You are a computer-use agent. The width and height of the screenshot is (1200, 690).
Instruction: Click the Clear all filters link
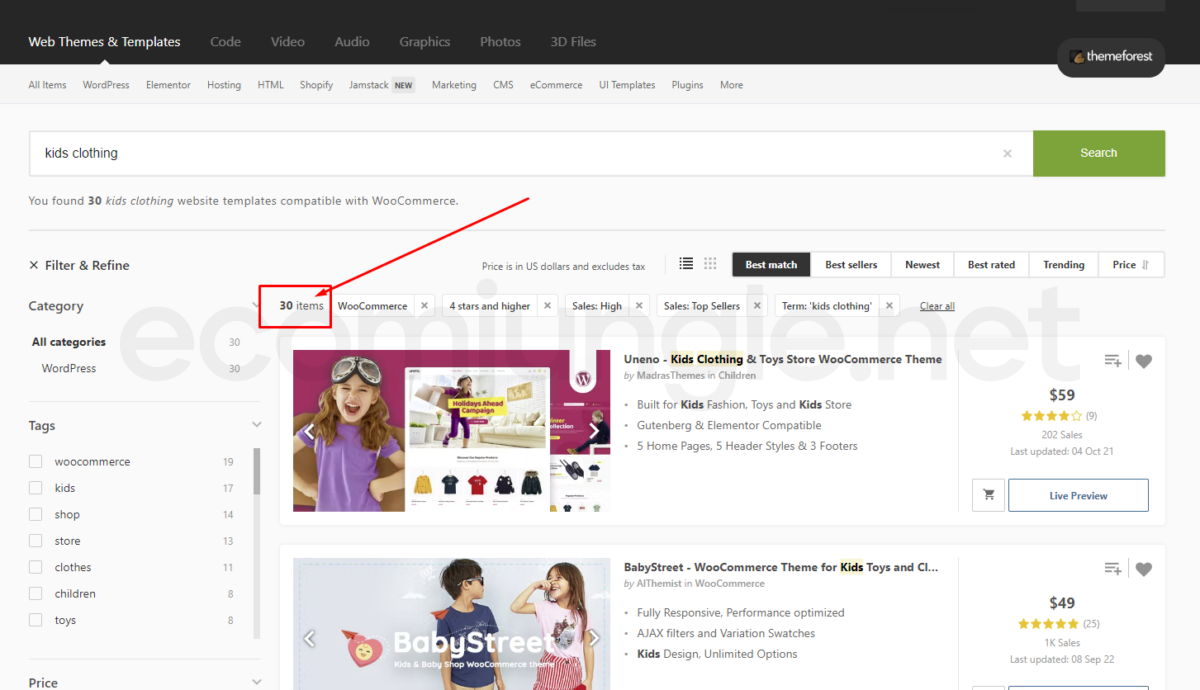[937, 306]
